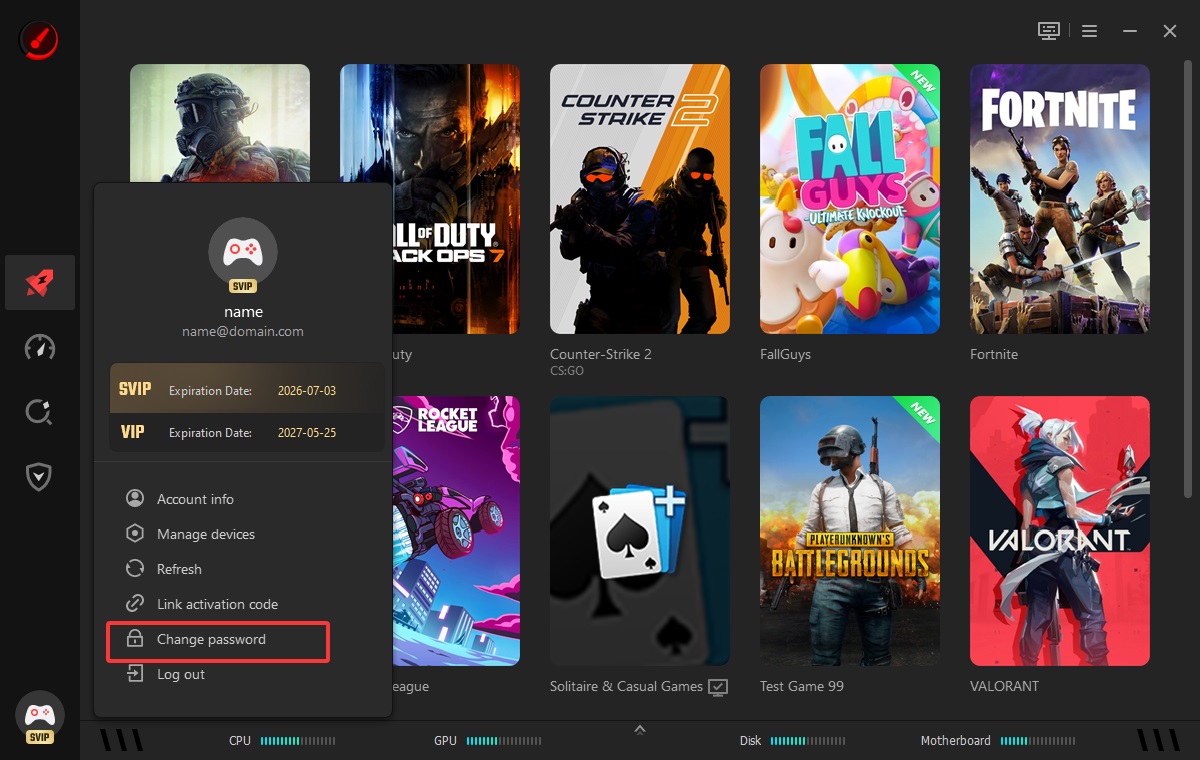
Task: Expand the hardware monitor panel up arrow
Action: click(x=640, y=730)
